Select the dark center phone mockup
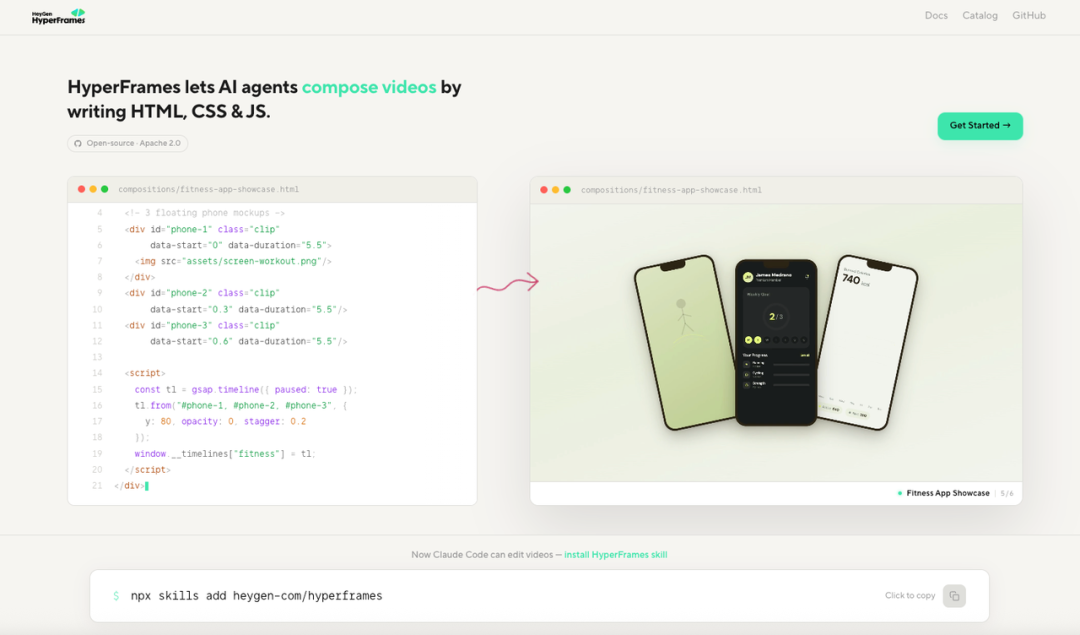Screen dimensions: 1080x635 pos(776,342)
